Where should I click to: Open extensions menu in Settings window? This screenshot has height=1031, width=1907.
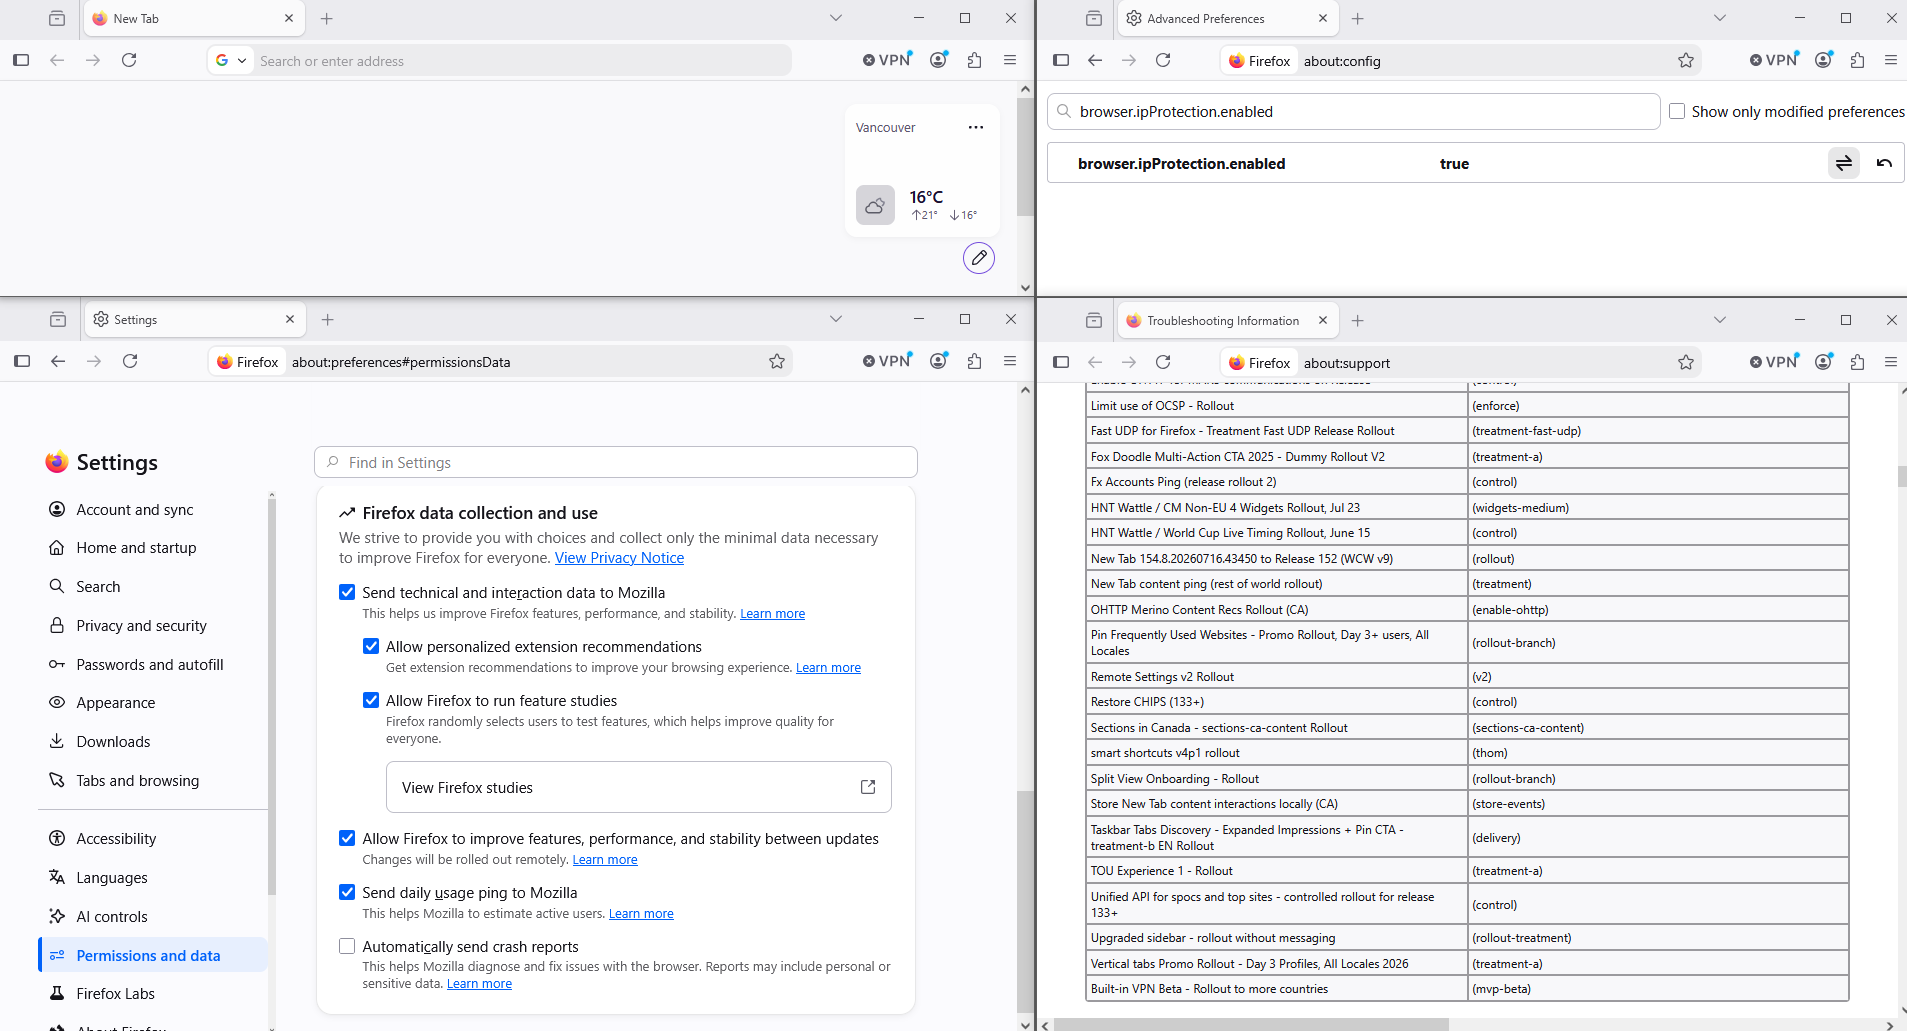pos(975,361)
